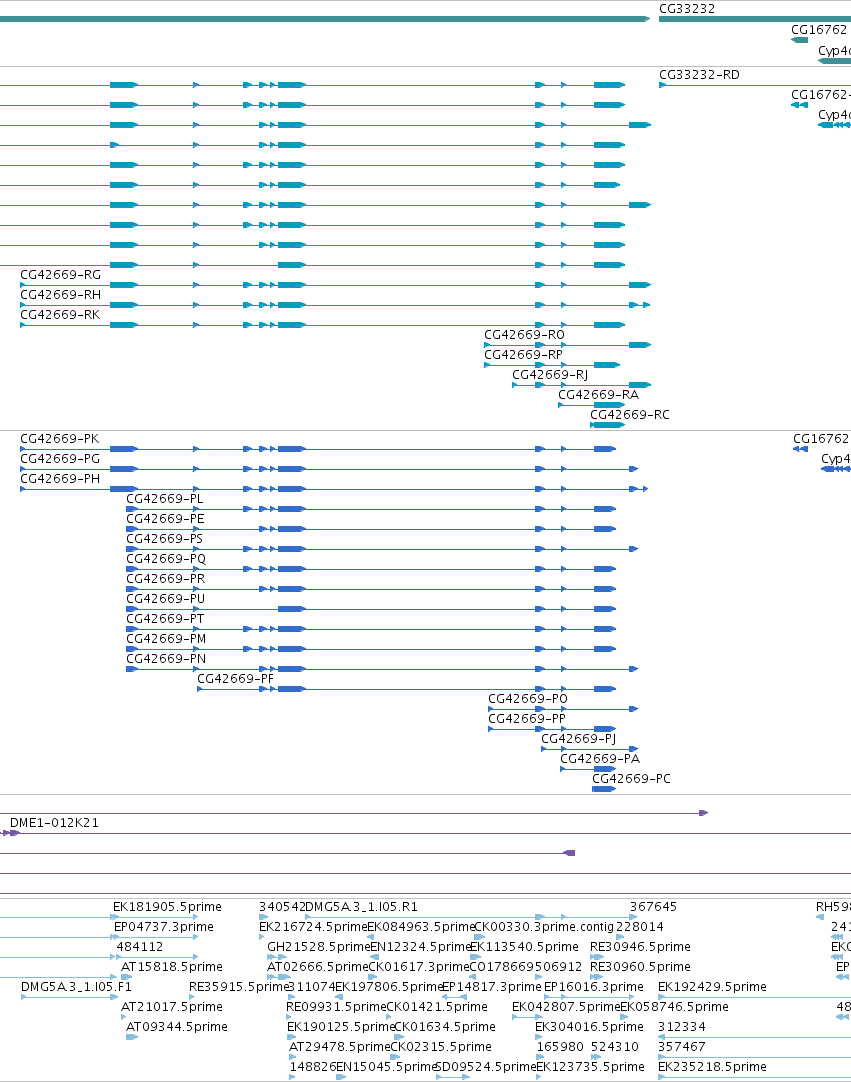The height and width of the screenshot is (1082, 851).
Task: Click EST AT09344.5prime
Action: tap(177, 1027)
